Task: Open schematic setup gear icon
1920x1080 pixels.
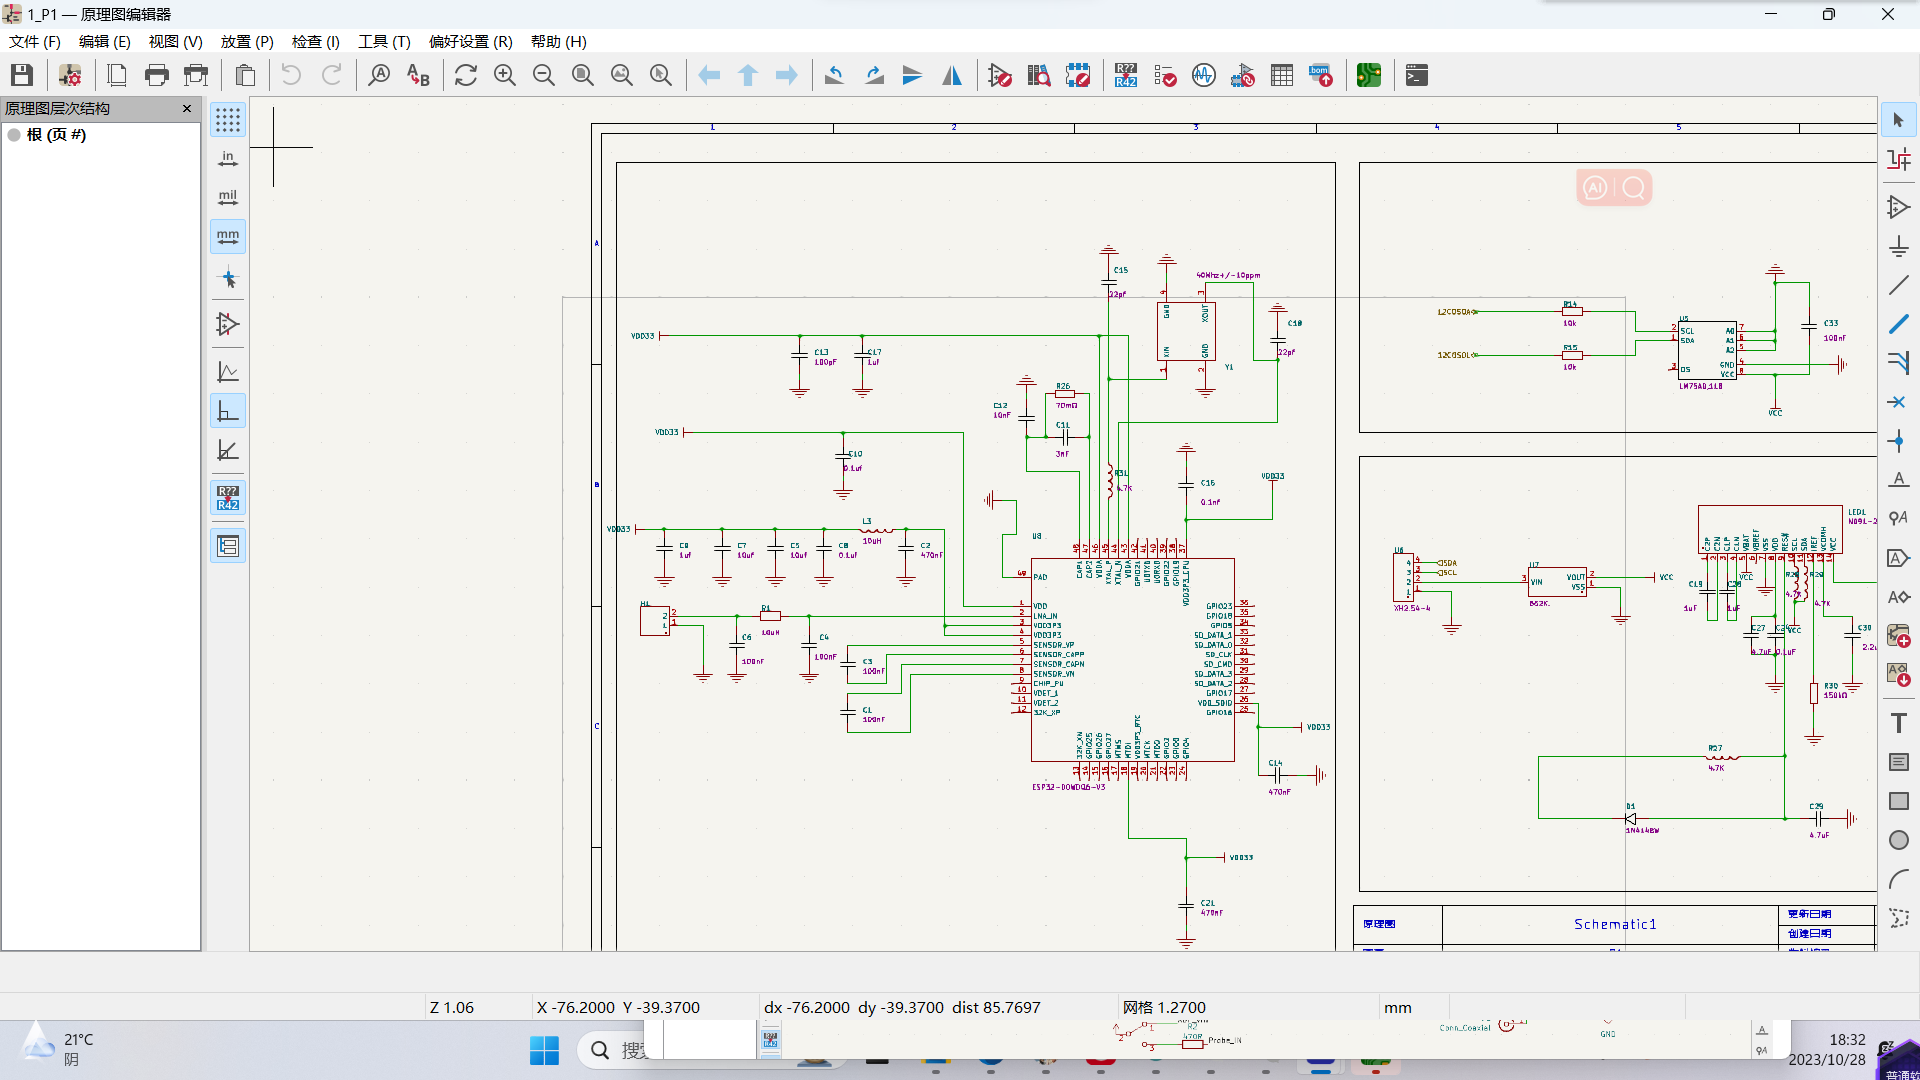Action: [x=70, y=75]
